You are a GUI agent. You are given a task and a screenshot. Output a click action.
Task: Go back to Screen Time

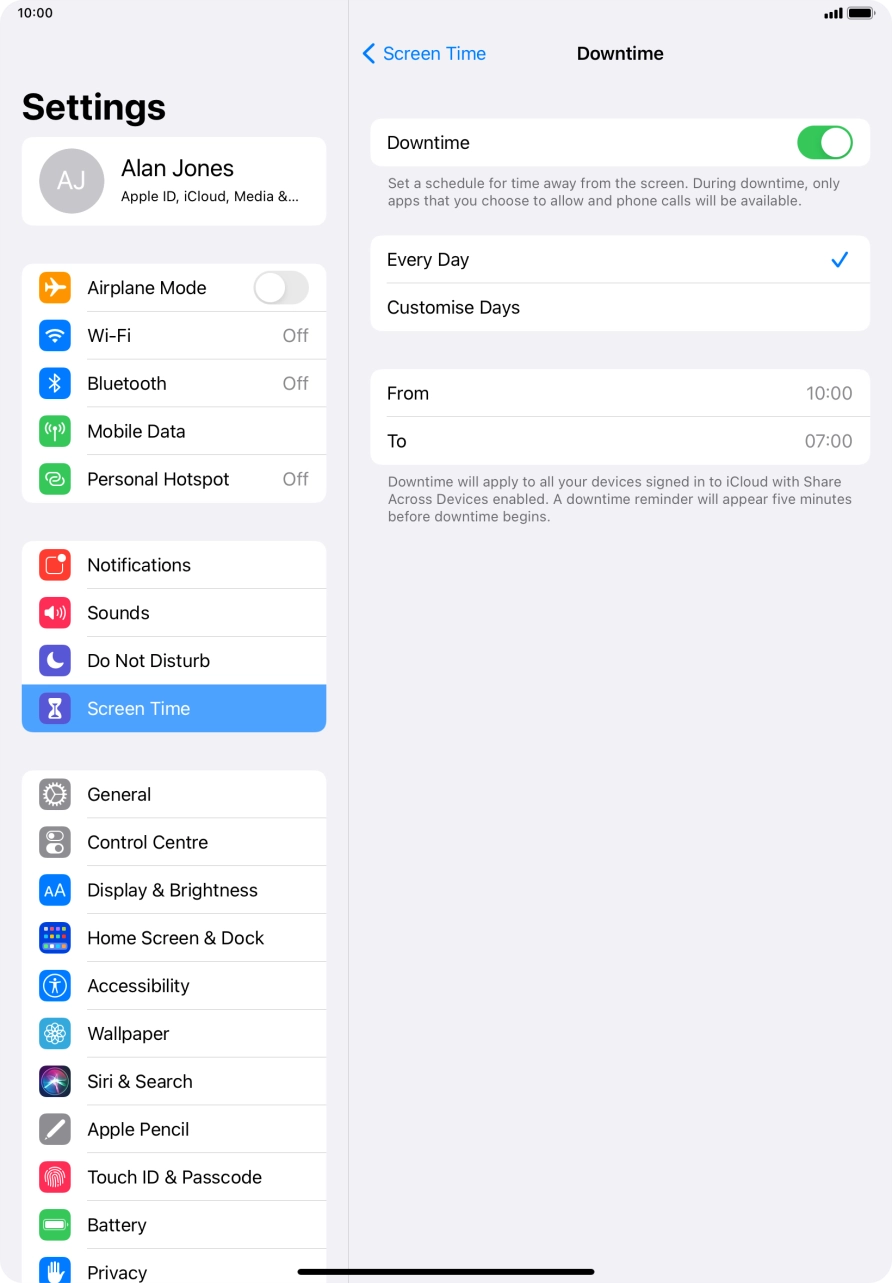(424, 54)
